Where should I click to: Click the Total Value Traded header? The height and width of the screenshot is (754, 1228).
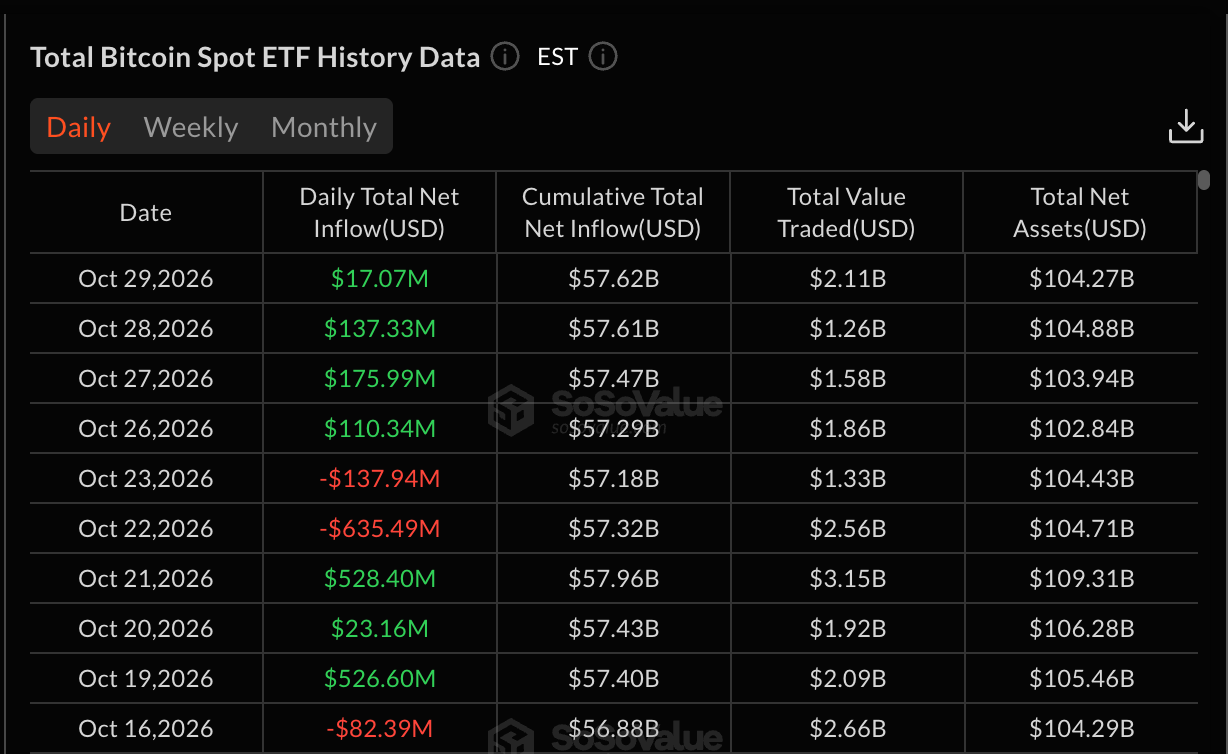pyautogui.click(x=847, y=212)
